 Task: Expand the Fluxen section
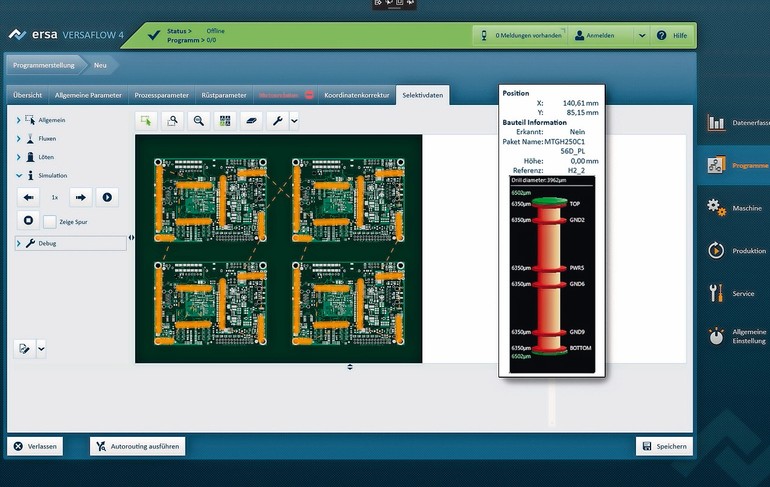point(18,139)
